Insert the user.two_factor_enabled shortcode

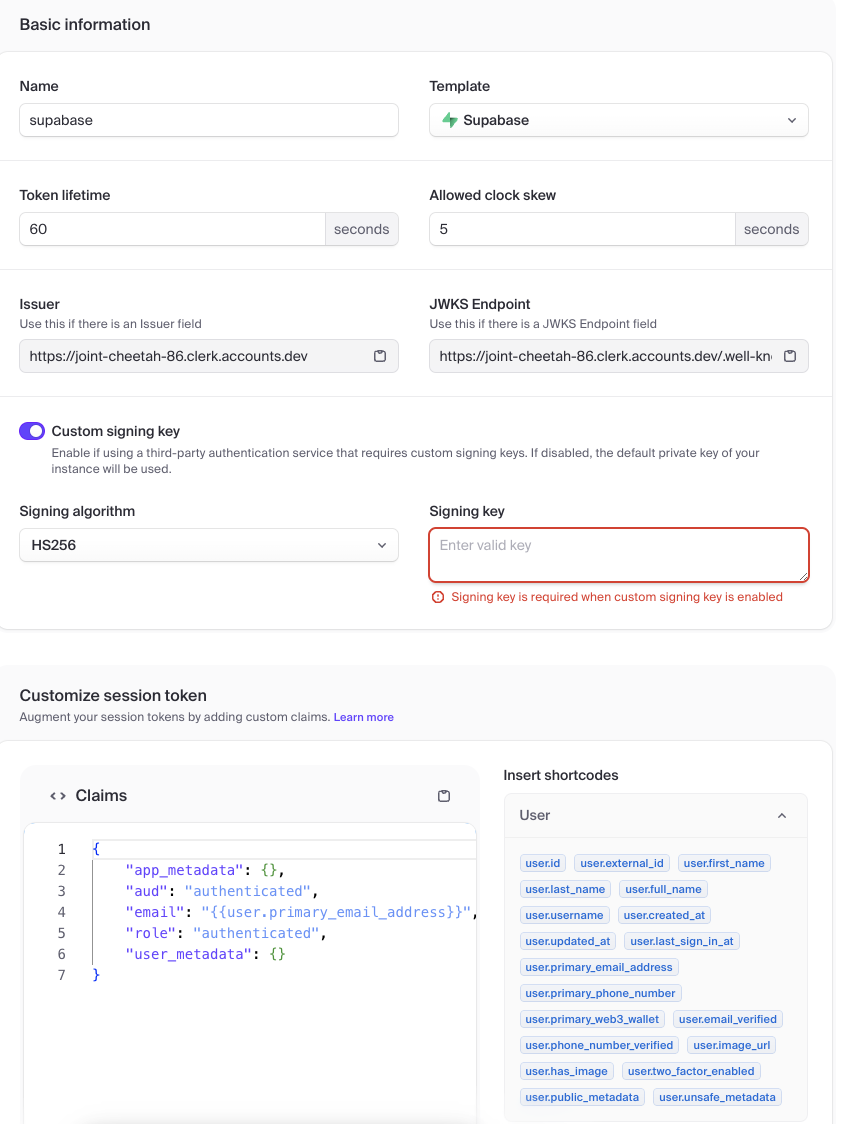coord(691,1071)
